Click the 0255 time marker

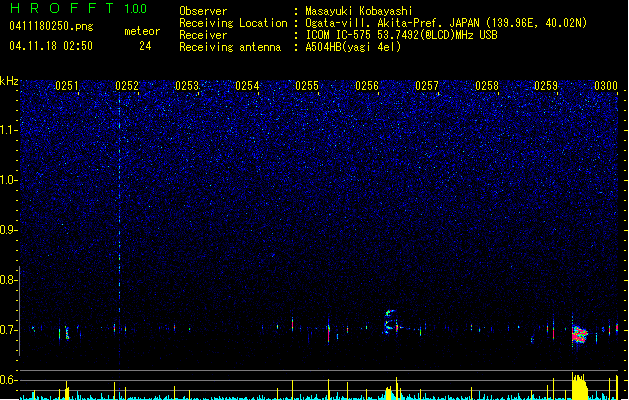pos(307,86)
